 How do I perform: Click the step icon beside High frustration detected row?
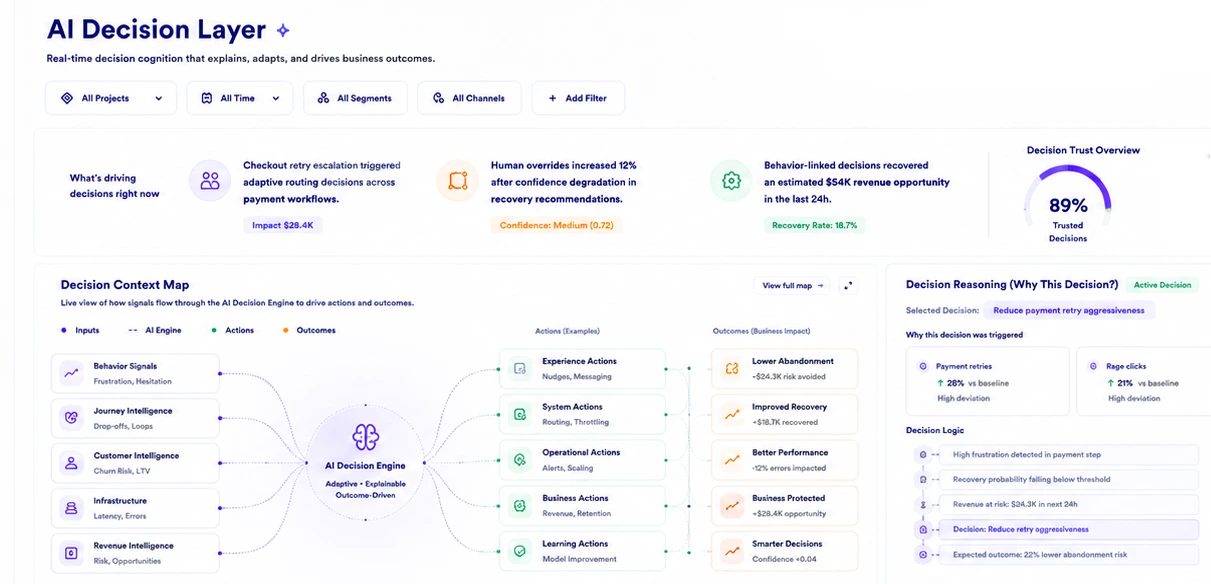(923, 454)
